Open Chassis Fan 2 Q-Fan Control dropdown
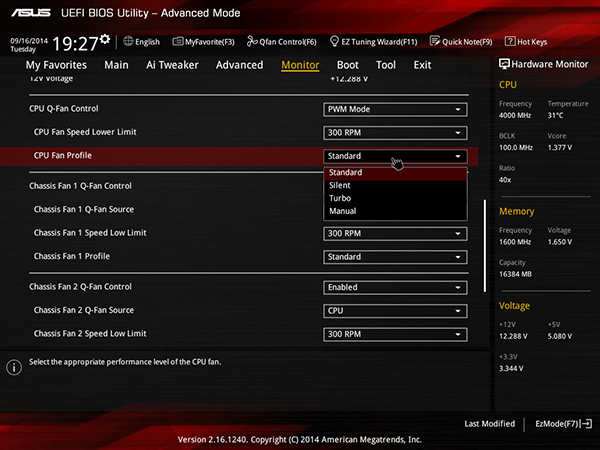Image resolution: width=600 pixels, height=450 pixels. 395,287
